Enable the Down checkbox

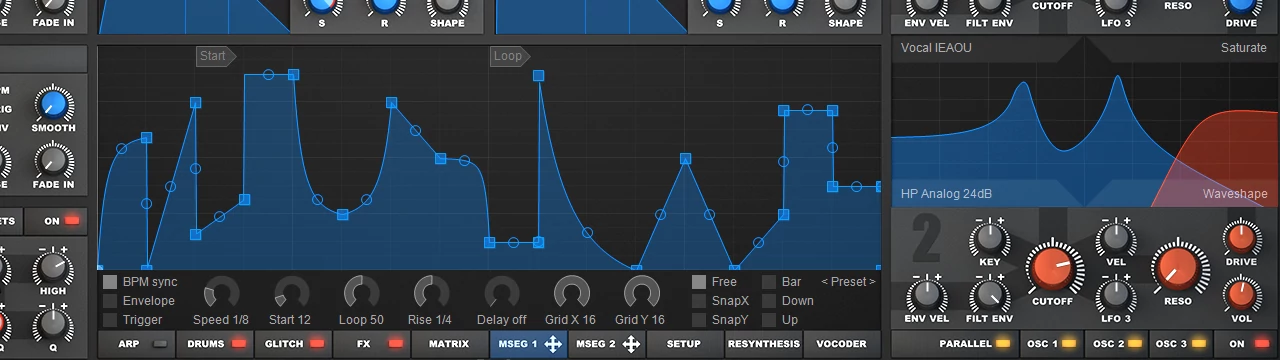click(769, 301)
